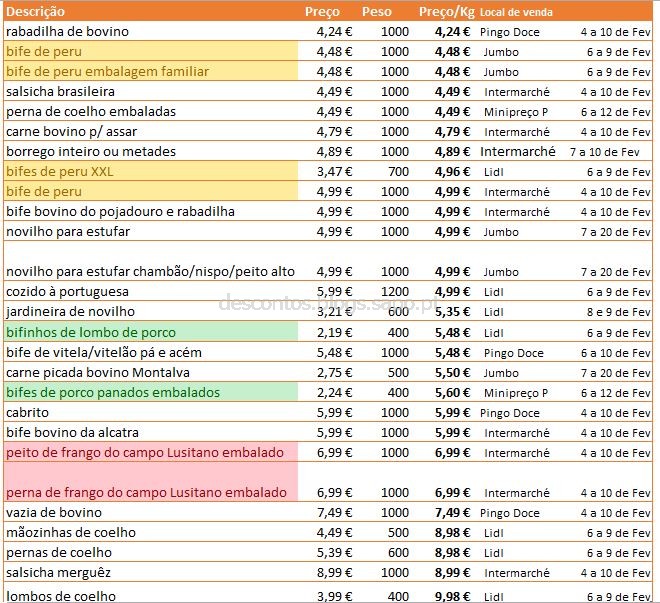This screenshot has width=660, height=603.
Task: Click the 1200 weight of cozido à portuguesa
Action: 395,292
